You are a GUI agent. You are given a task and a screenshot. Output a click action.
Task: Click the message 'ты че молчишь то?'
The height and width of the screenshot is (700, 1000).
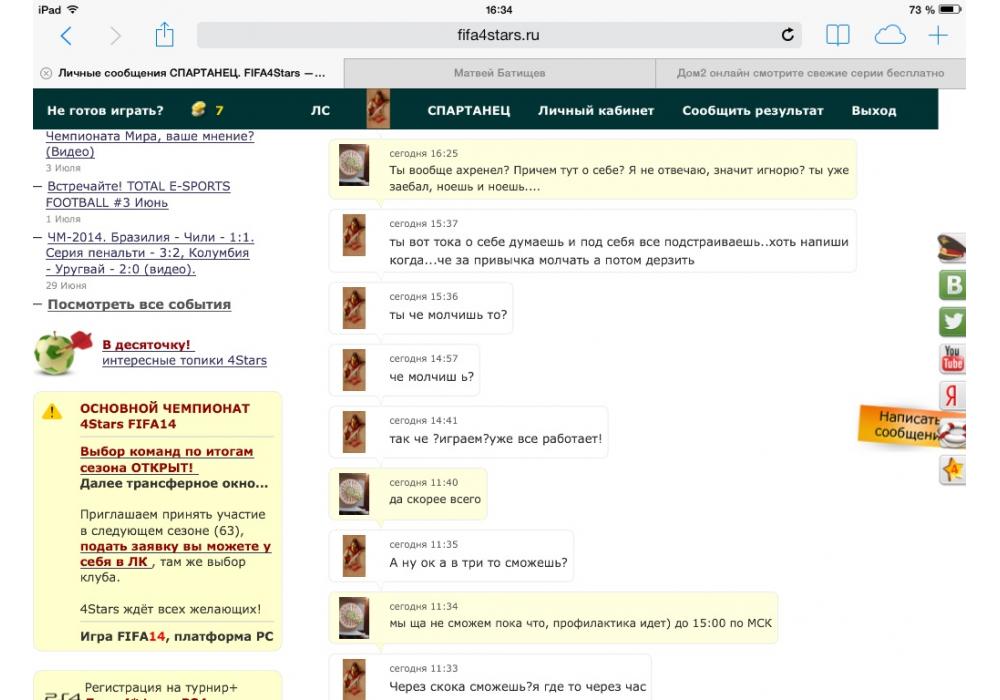click(x=448, y=315)
